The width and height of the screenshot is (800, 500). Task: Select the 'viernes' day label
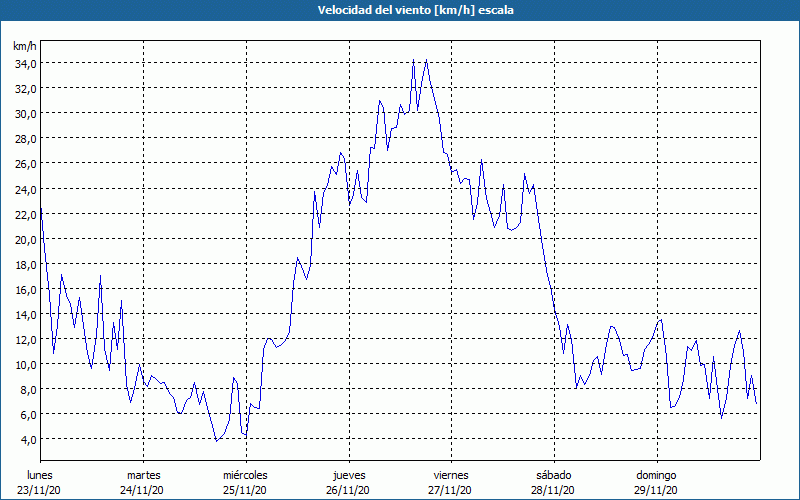[451, 475]
